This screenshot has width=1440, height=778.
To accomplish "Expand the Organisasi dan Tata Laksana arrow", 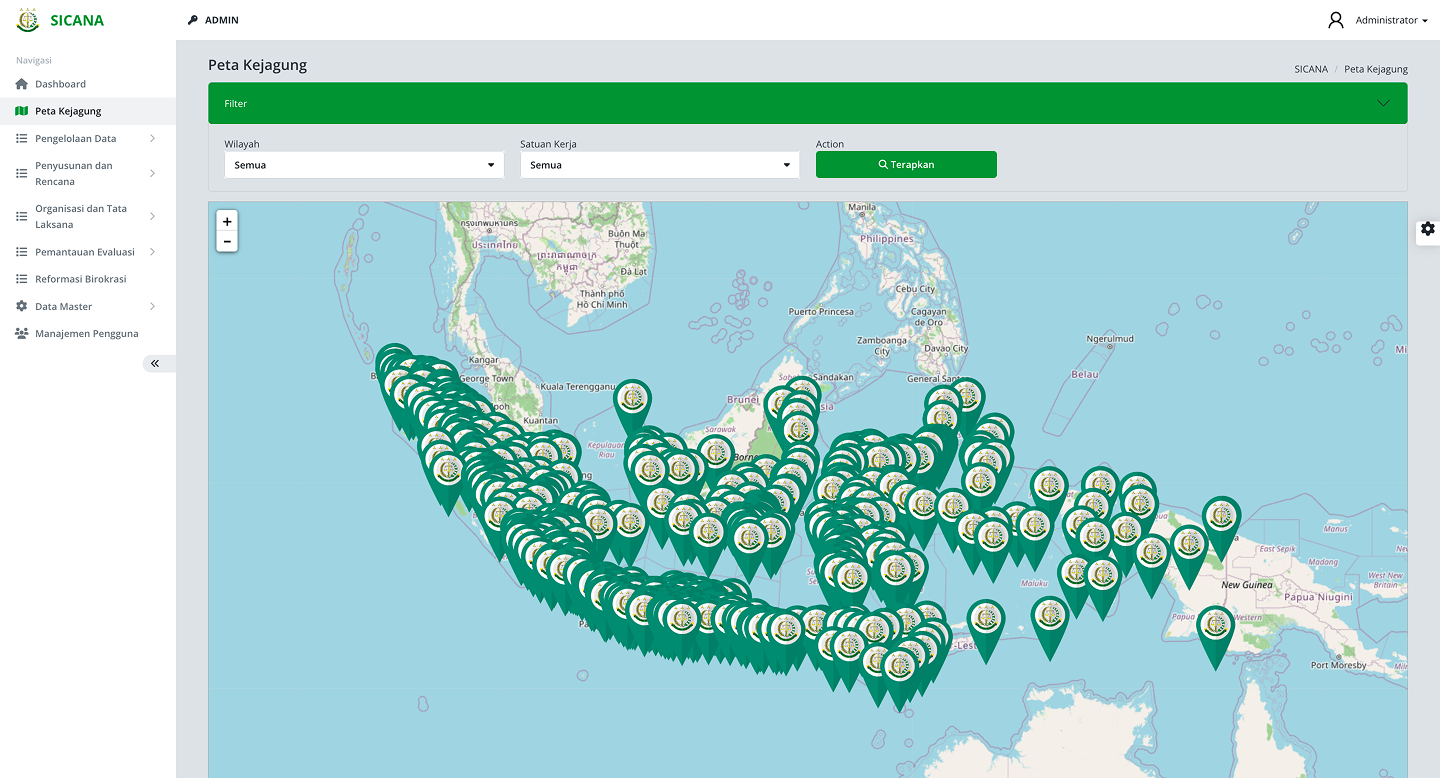I will [153, 216].
